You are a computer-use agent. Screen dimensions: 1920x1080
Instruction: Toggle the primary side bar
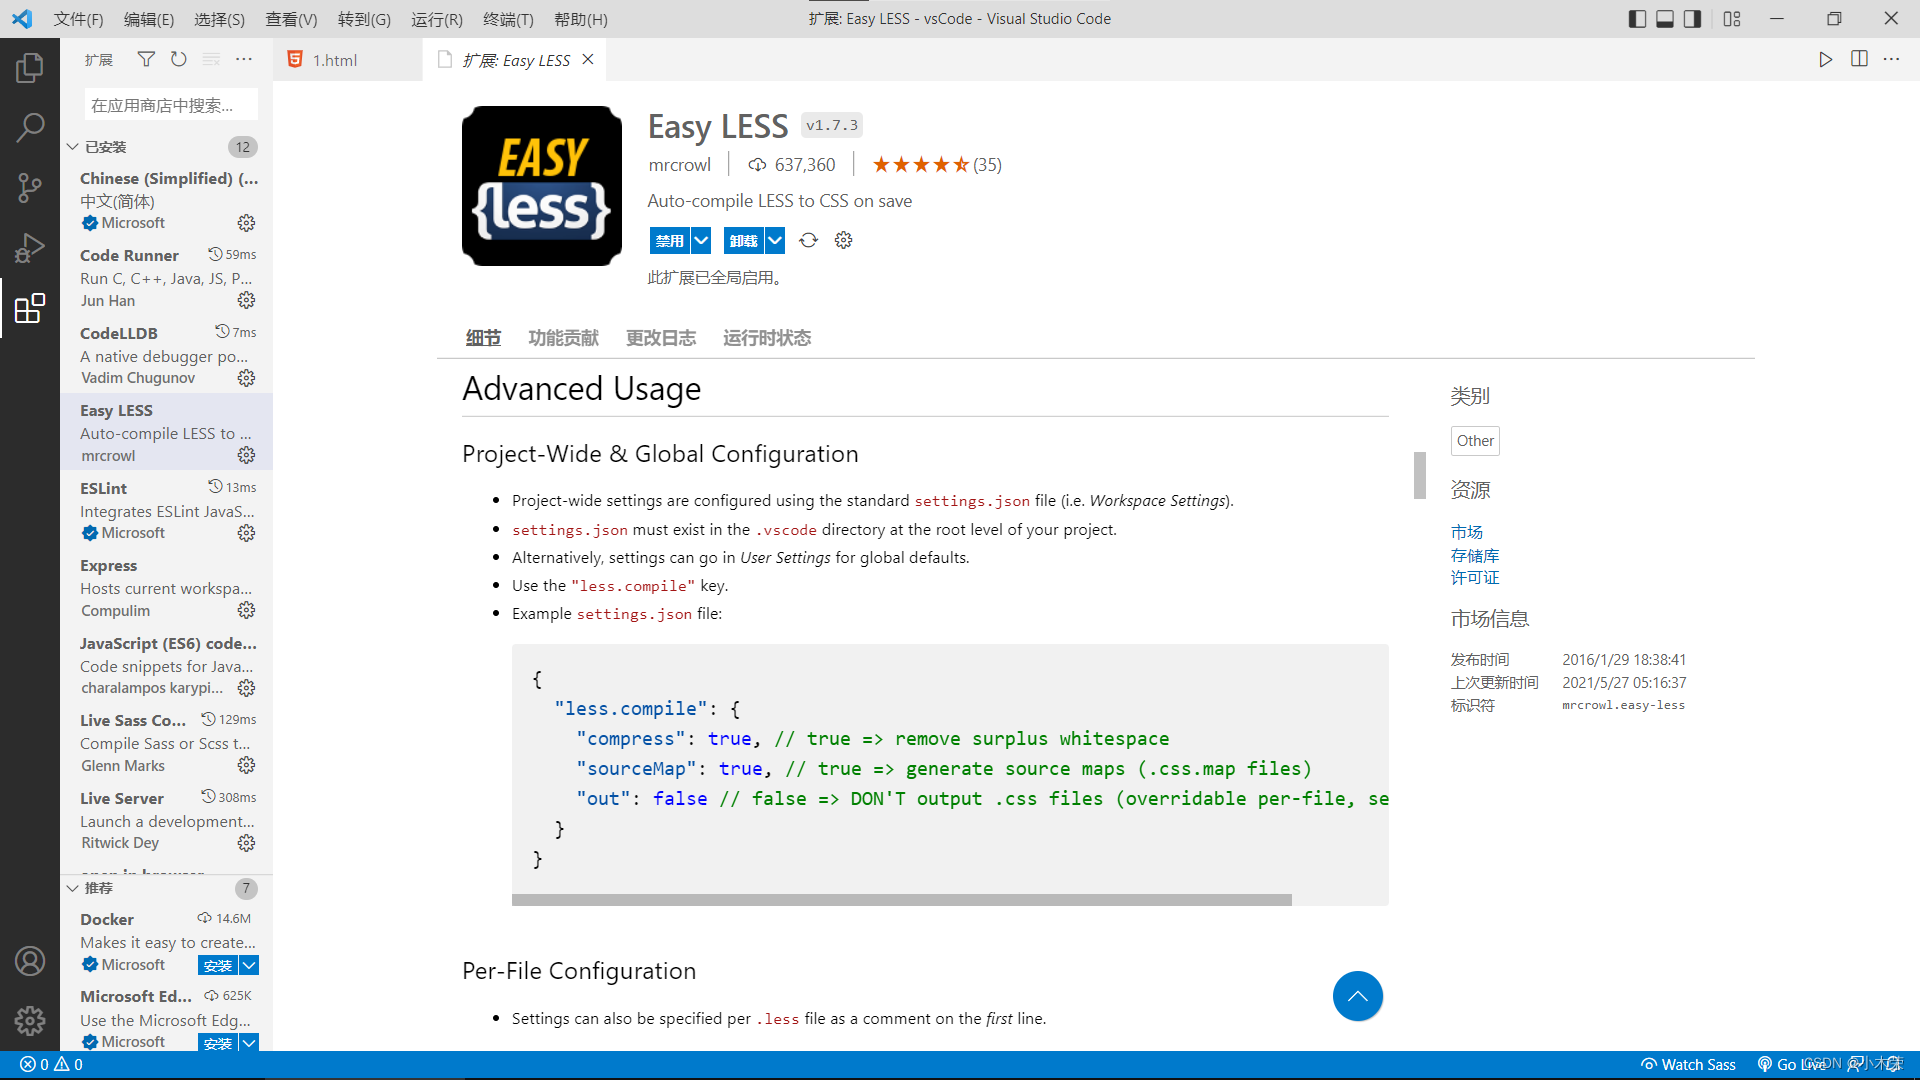click(x=1637, y=19)
